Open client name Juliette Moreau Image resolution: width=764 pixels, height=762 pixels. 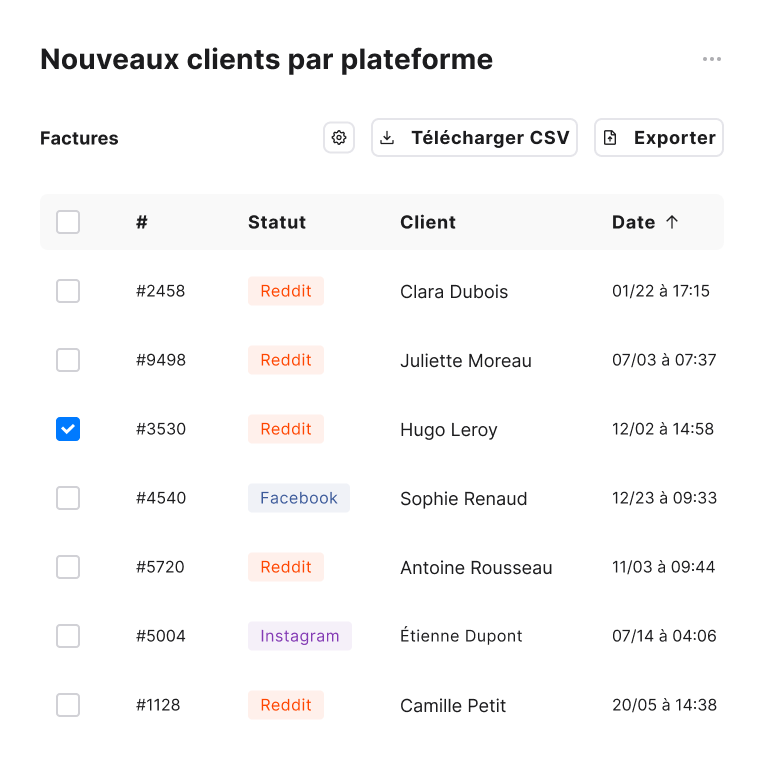point(466,361)
